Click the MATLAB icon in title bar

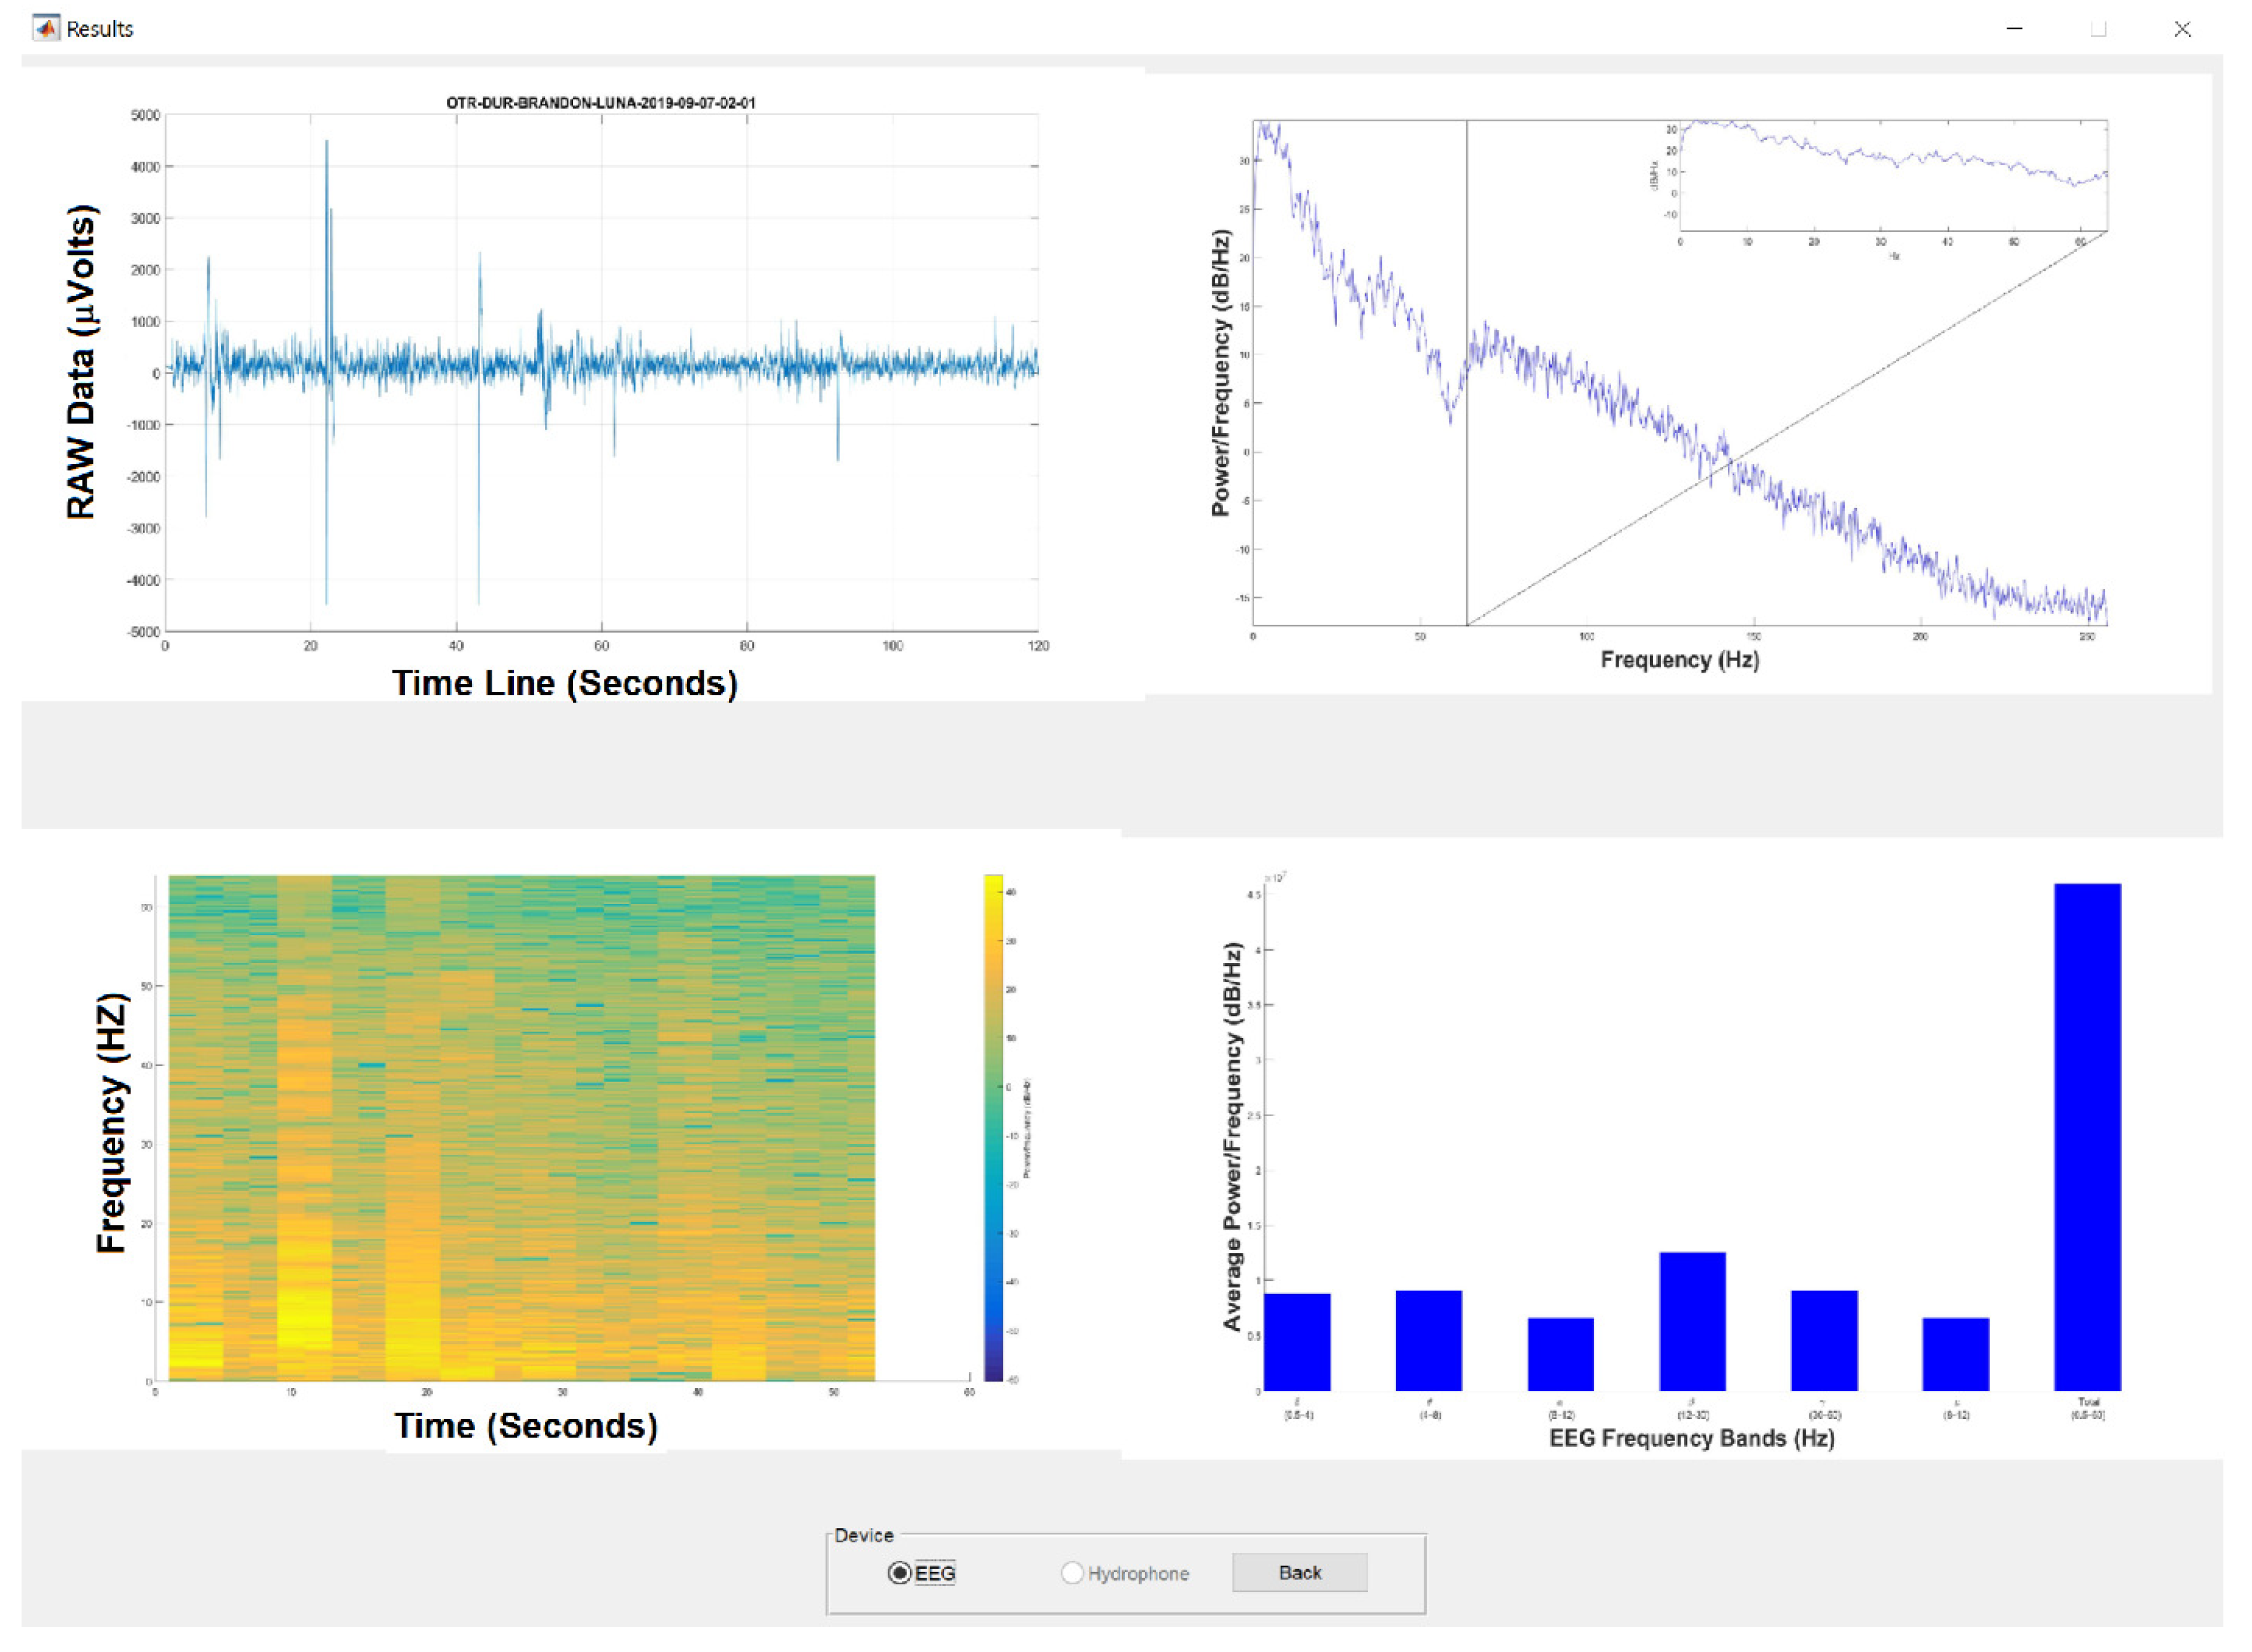(x=45, y=28)
